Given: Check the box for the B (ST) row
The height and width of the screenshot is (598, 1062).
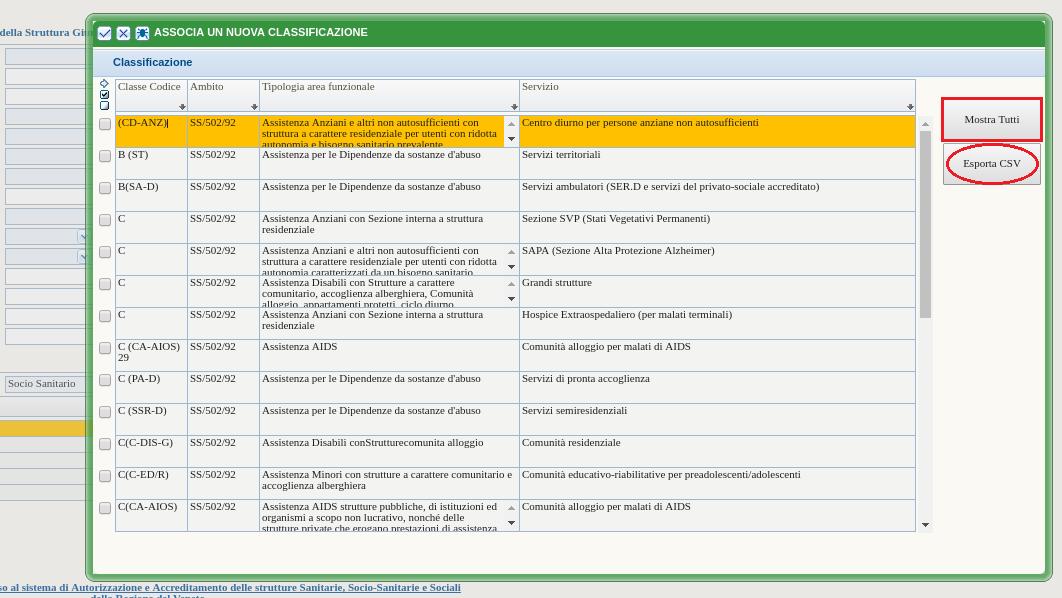Looking at the screenshot, I should tap(105, 156).
